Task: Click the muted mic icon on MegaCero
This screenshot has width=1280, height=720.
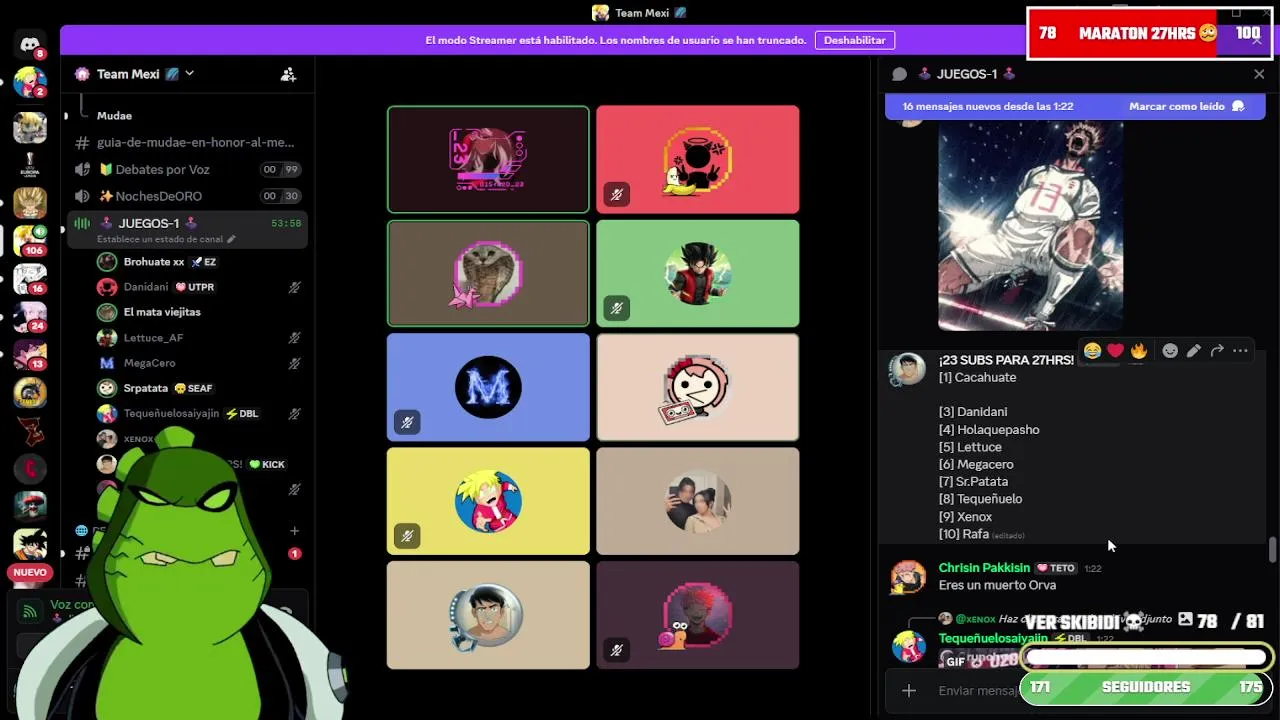Action: pos(294,363)
